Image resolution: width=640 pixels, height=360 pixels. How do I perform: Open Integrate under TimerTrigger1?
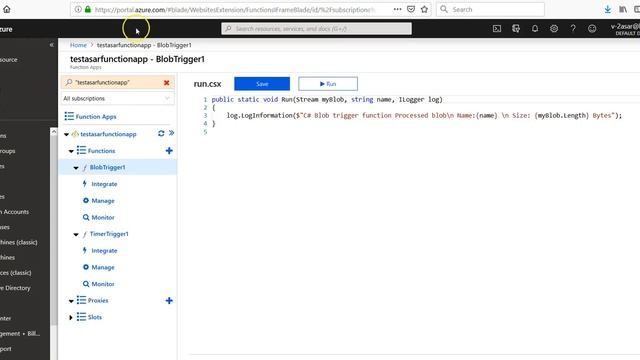pyautogui.click(x=104, y=251)
